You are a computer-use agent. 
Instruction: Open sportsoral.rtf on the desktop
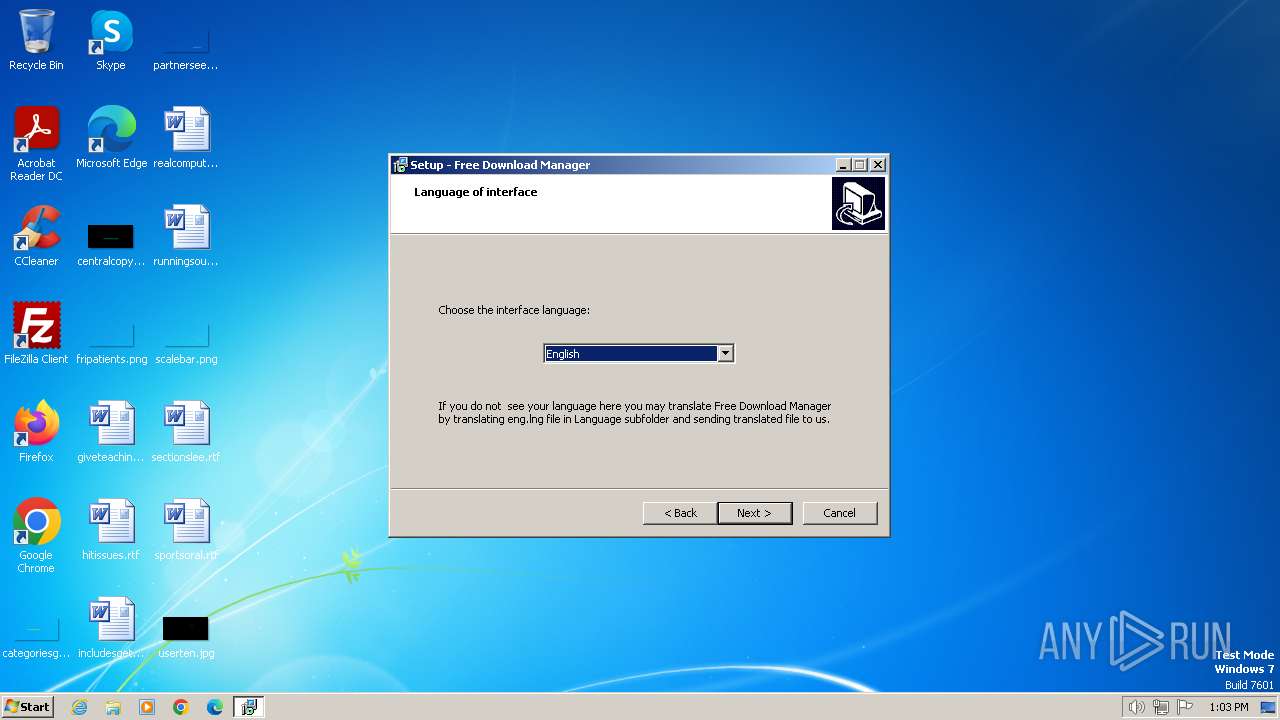click(x=186, y=530)
